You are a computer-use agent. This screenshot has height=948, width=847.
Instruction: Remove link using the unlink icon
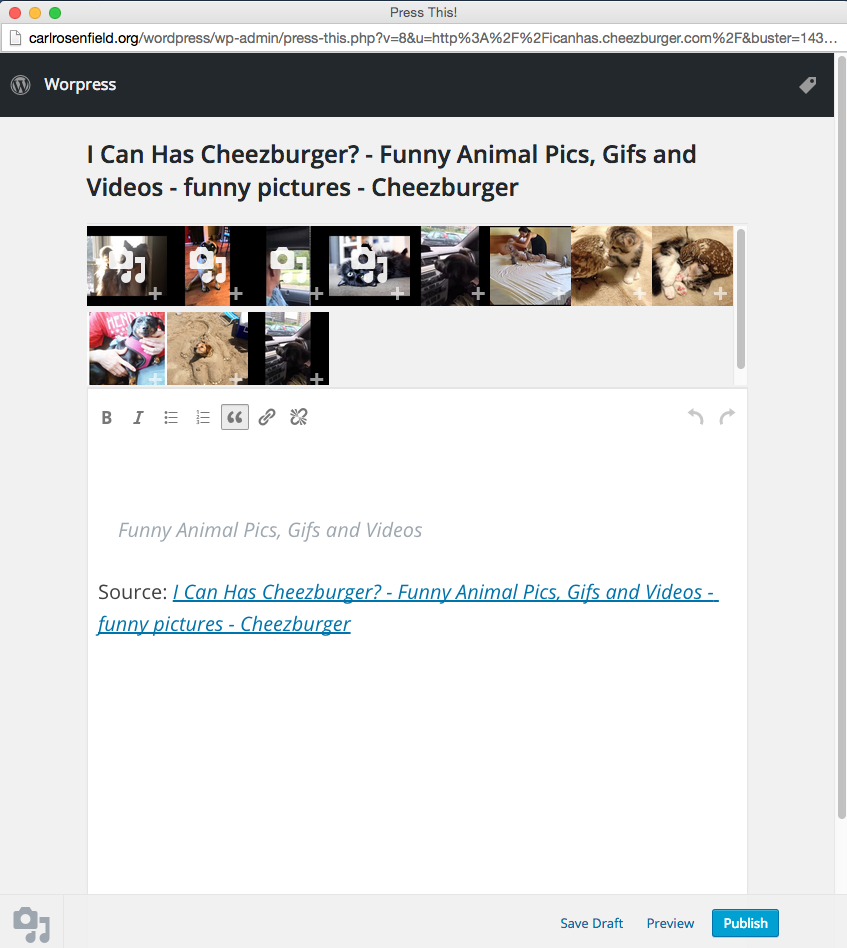(299, 417)
